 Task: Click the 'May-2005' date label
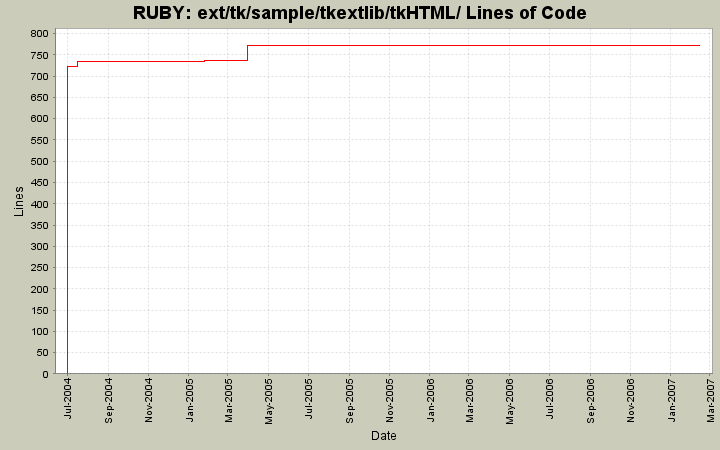(x=269, y=401)
